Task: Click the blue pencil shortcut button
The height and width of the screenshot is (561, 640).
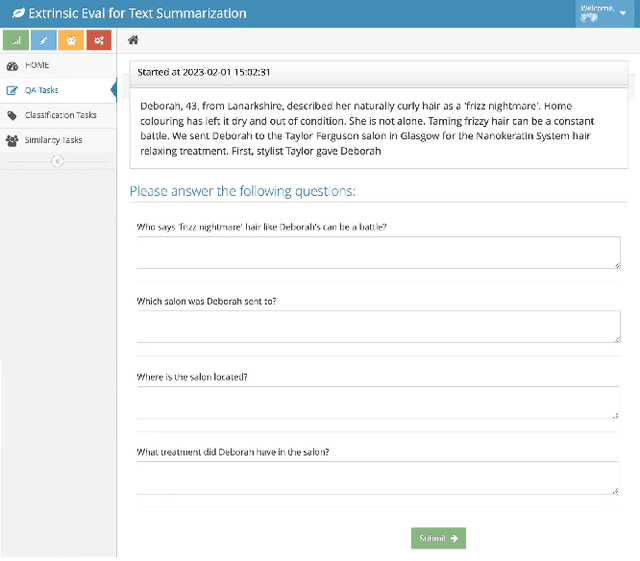Action: pos(43,40)
